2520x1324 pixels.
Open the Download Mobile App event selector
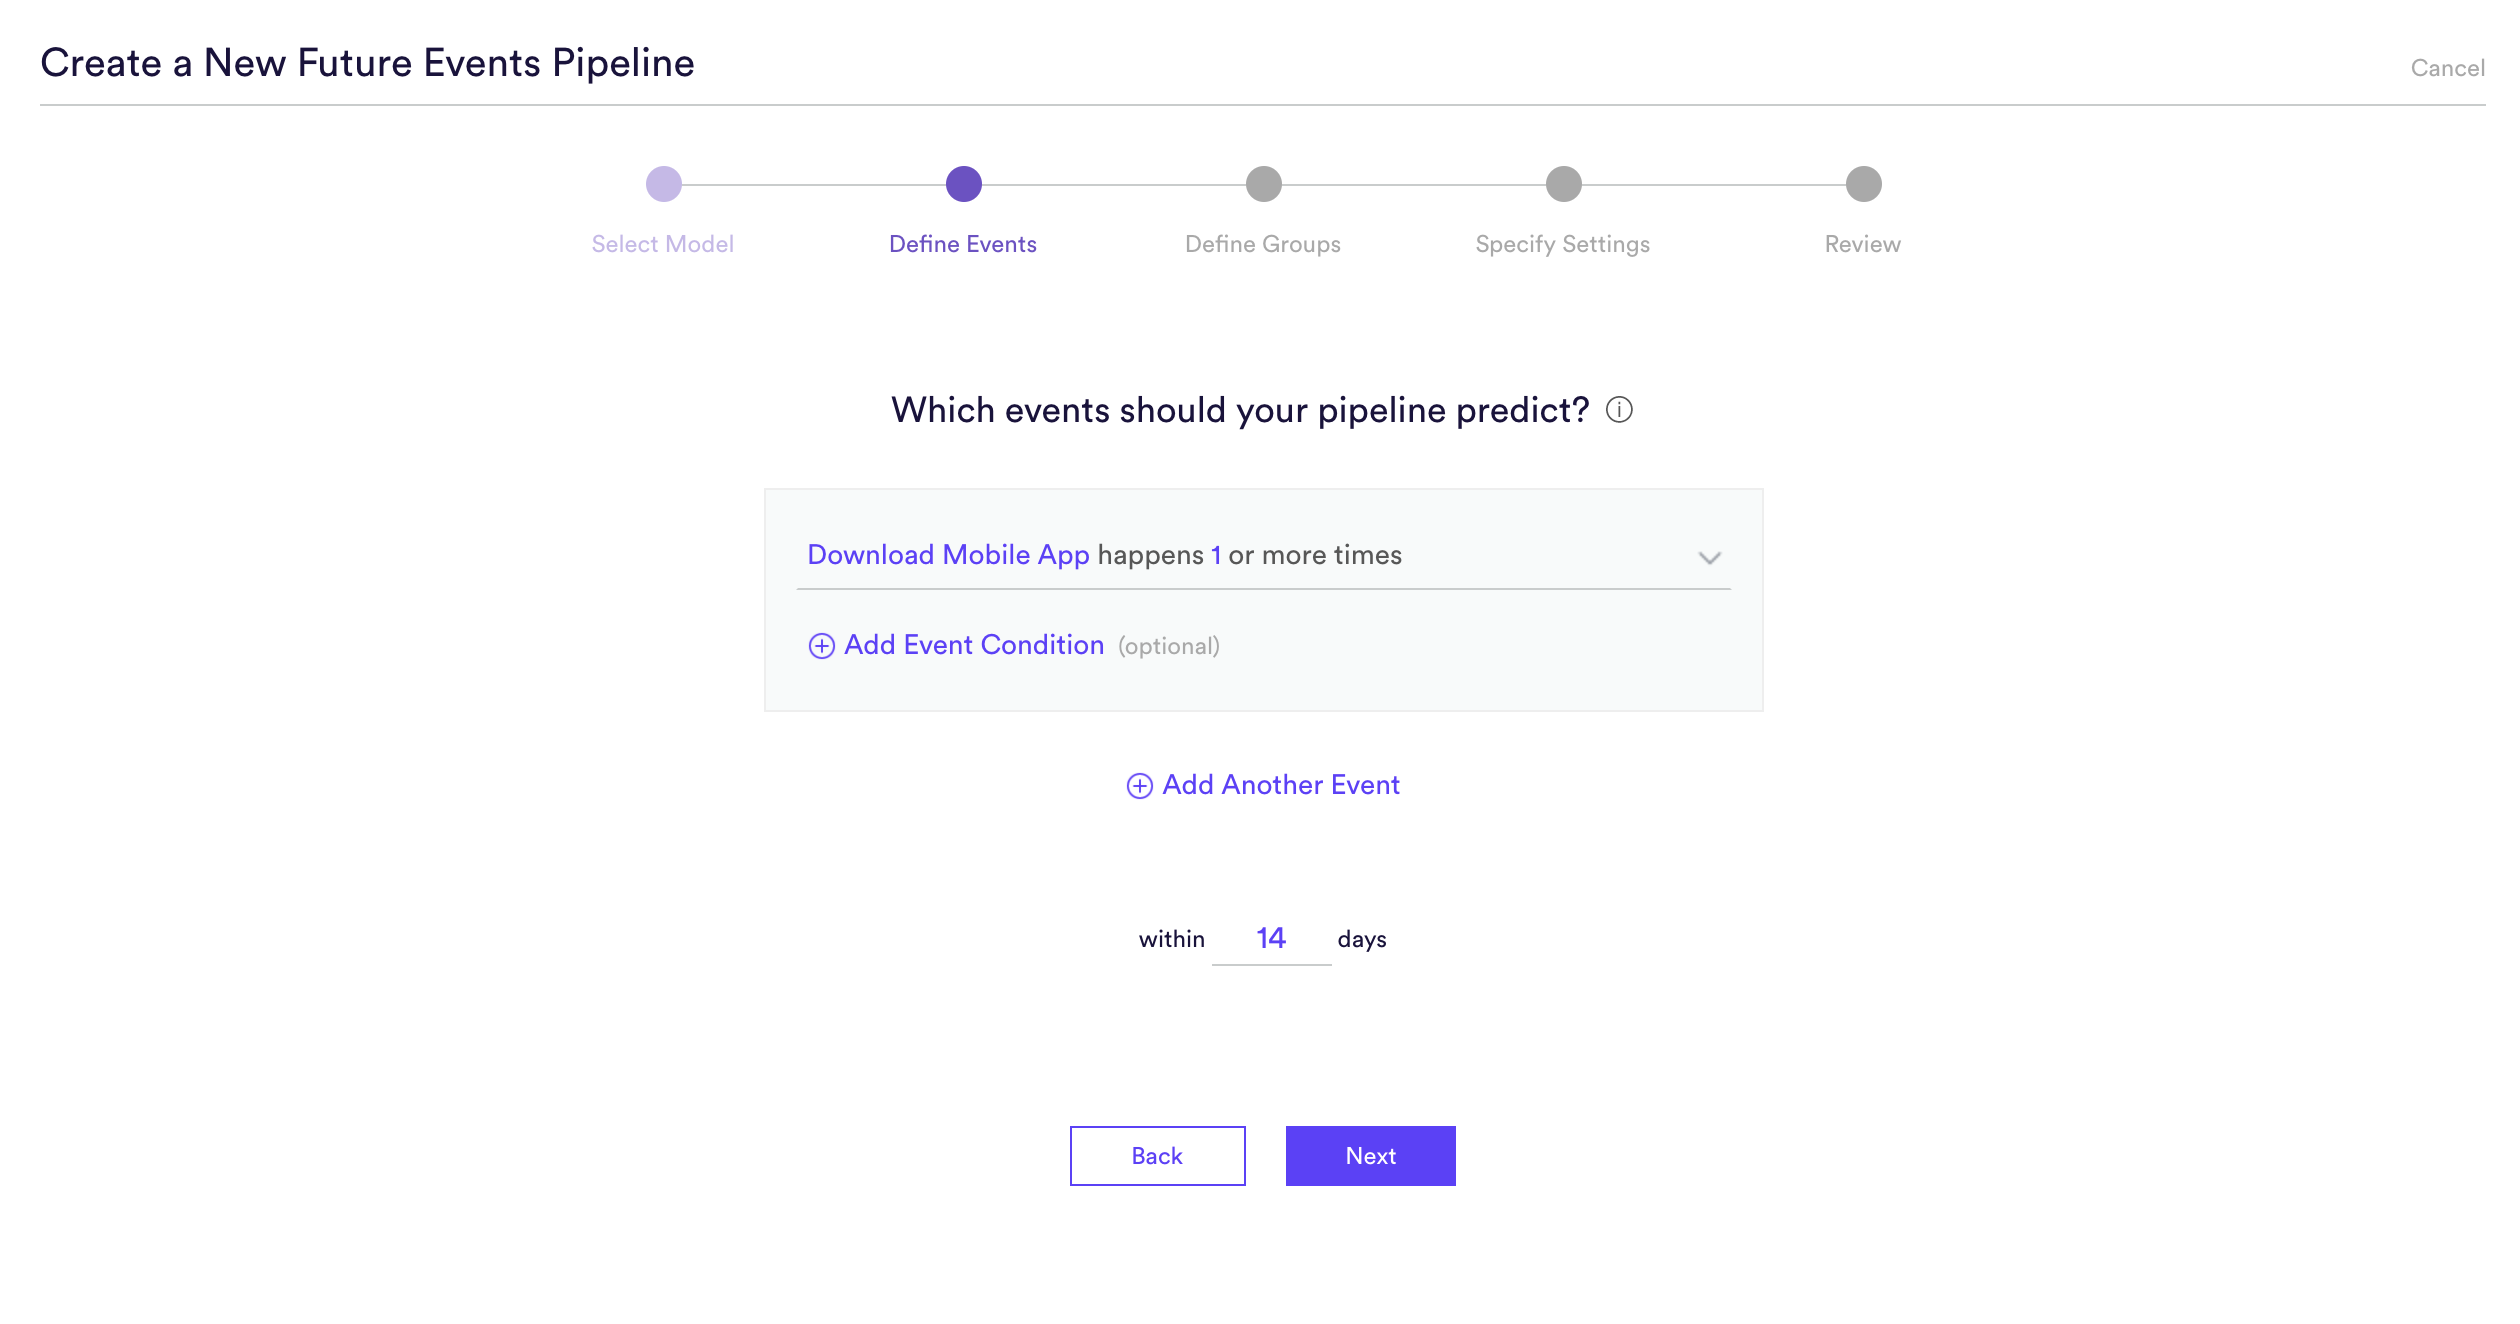click(x=948, y=555)
